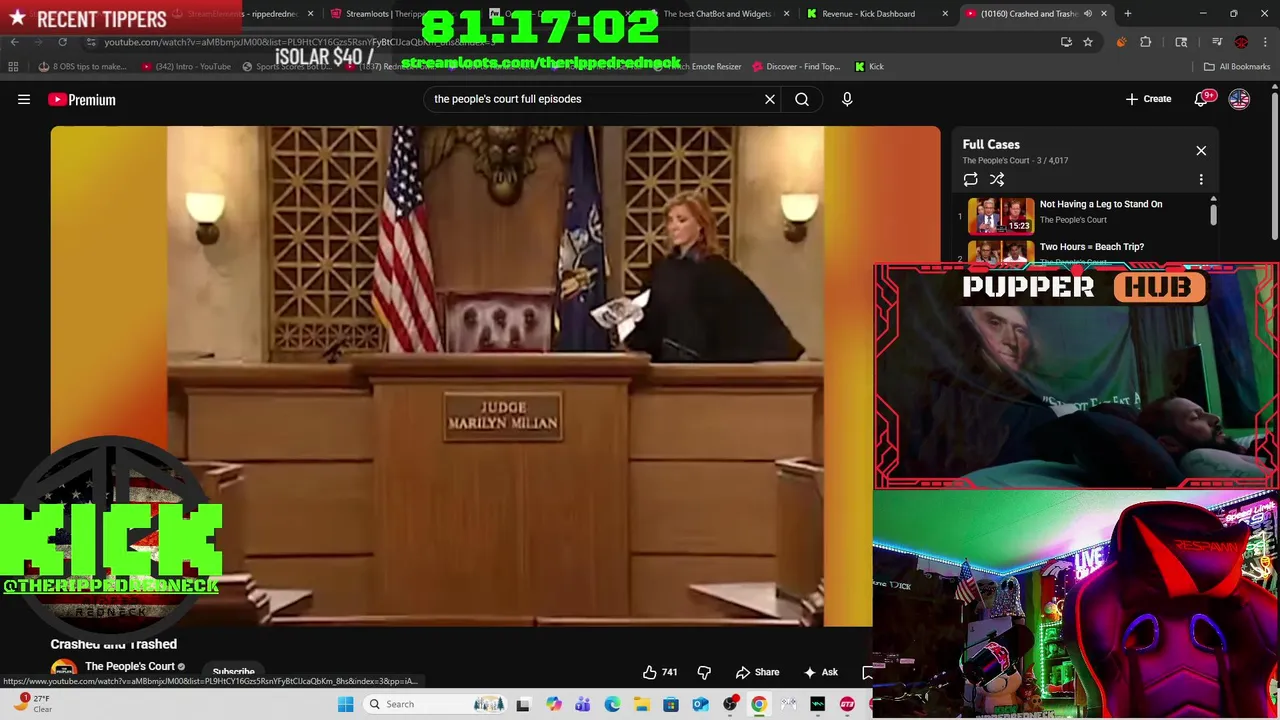The width and height of the screenshot is (1280, 720).
Task: Dislike the video
Action: pos(704,672)
